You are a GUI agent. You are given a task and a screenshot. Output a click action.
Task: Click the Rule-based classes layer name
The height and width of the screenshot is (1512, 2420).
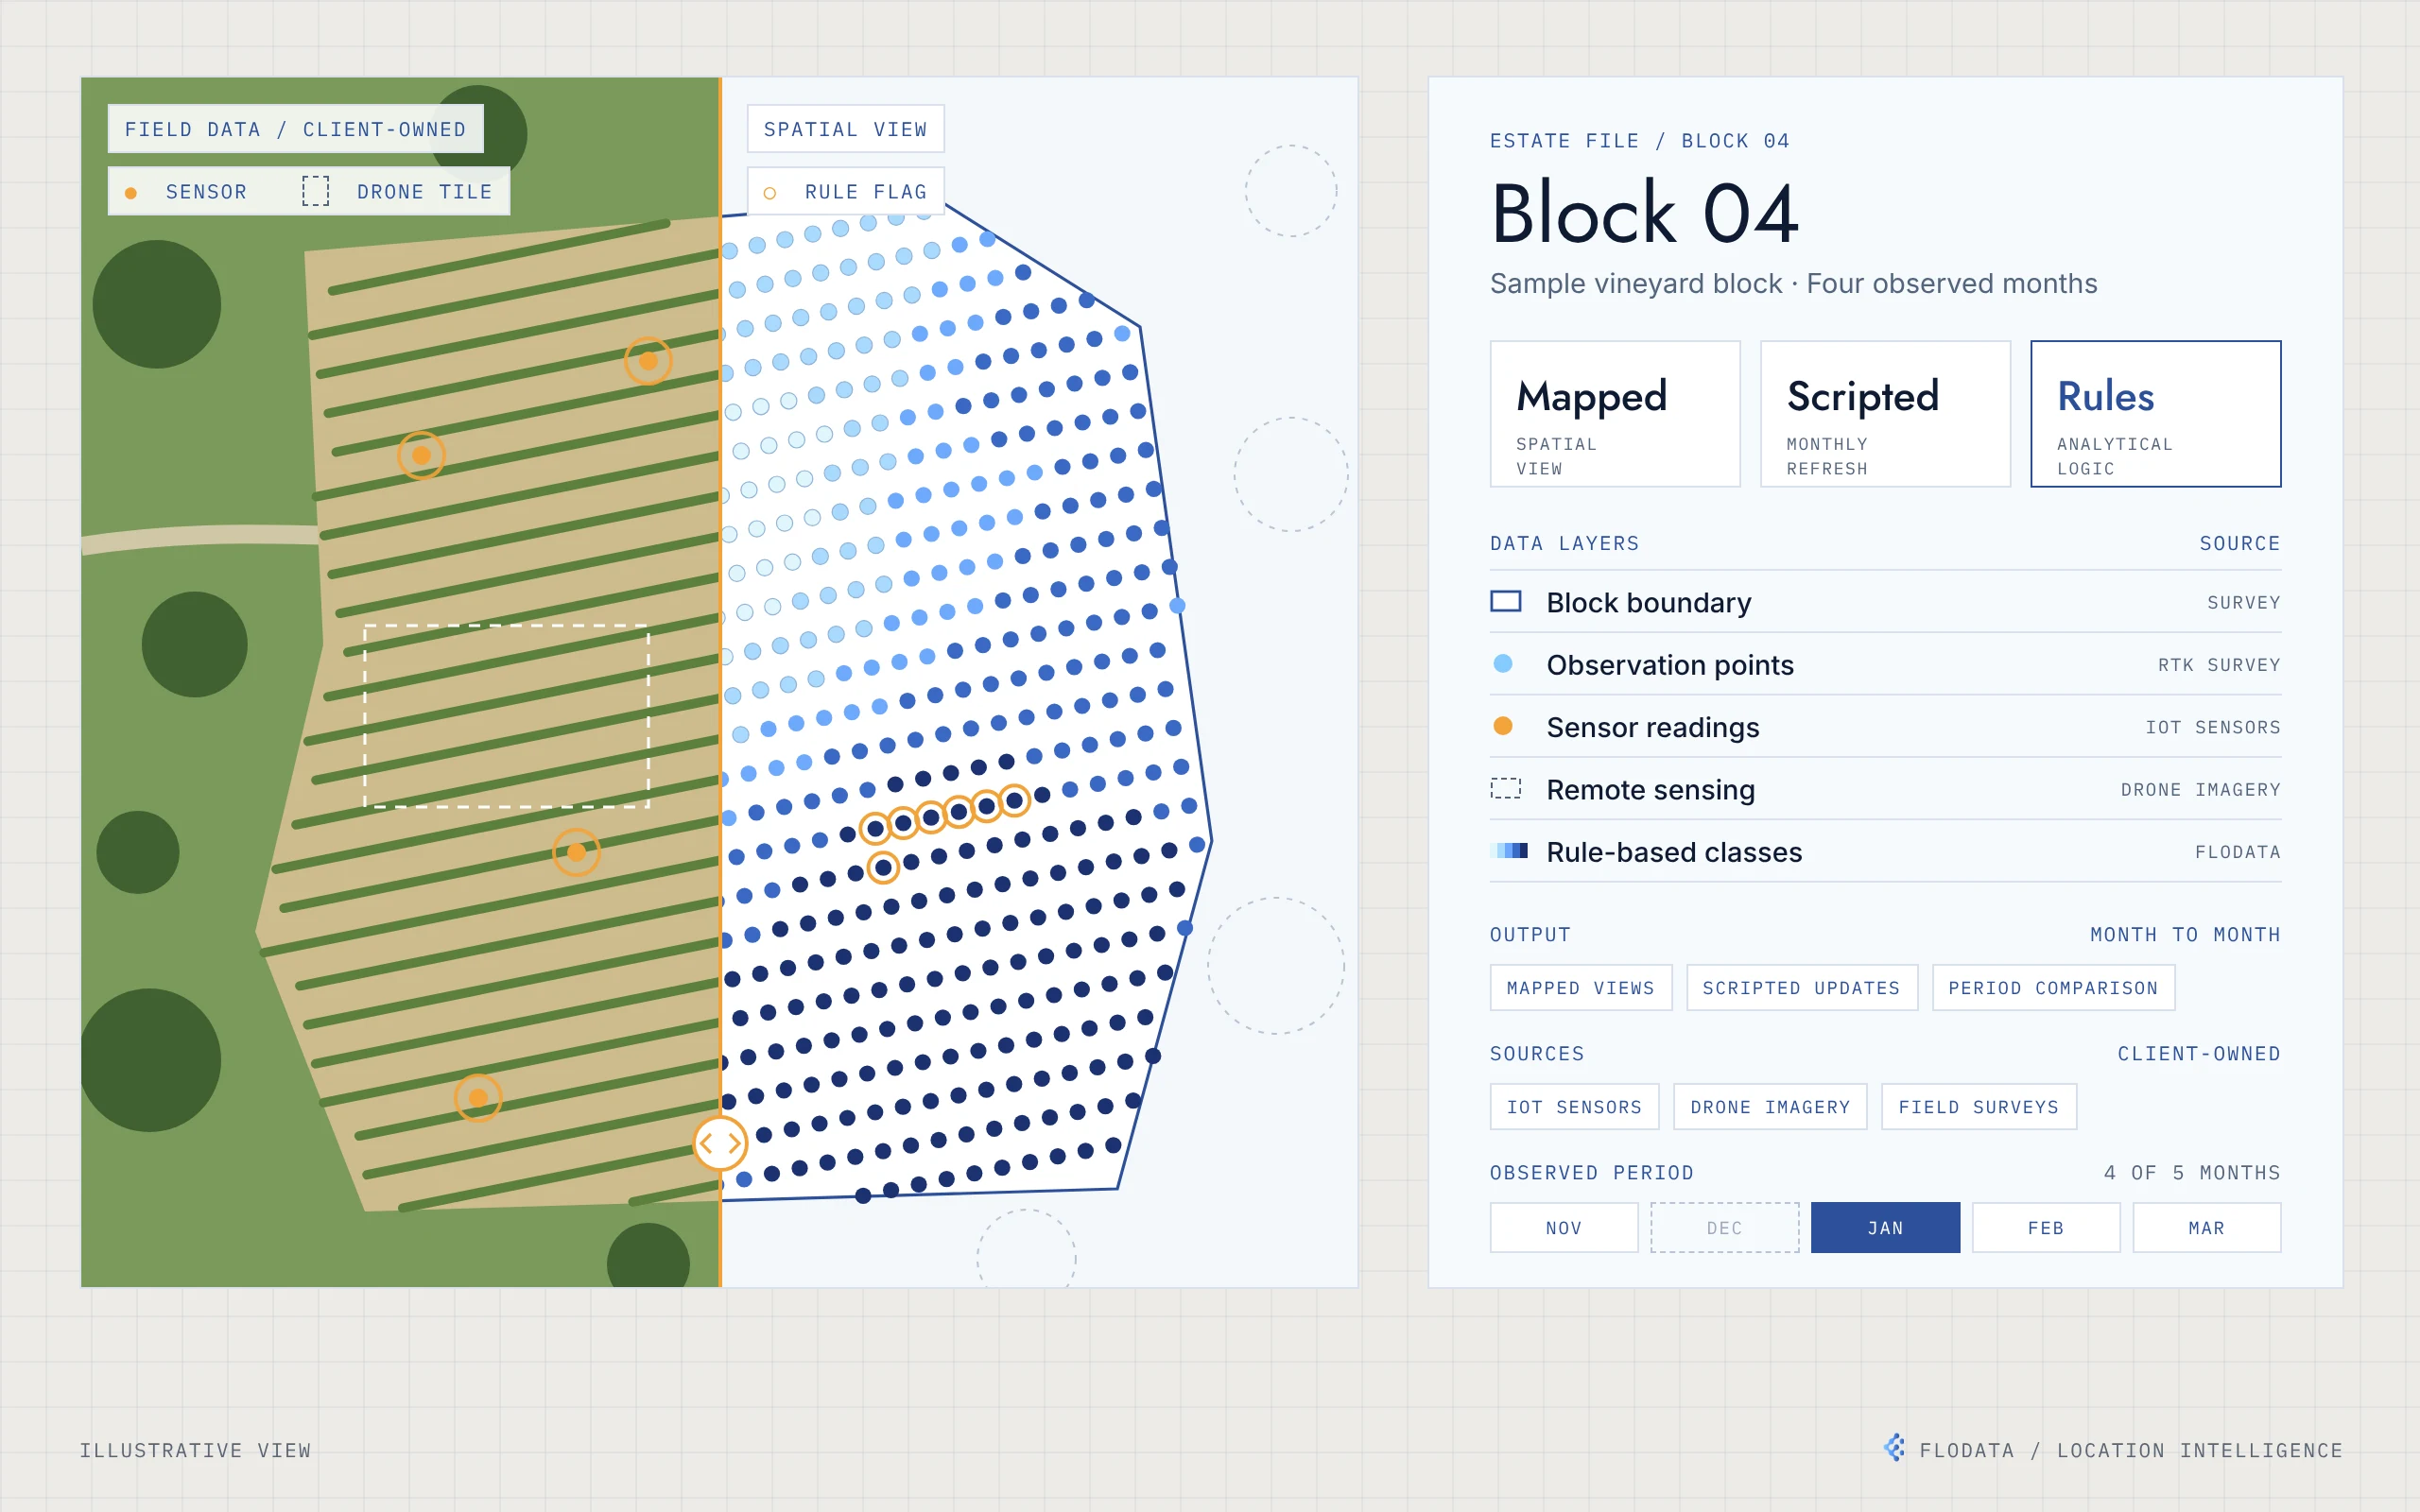[1674, 852]
